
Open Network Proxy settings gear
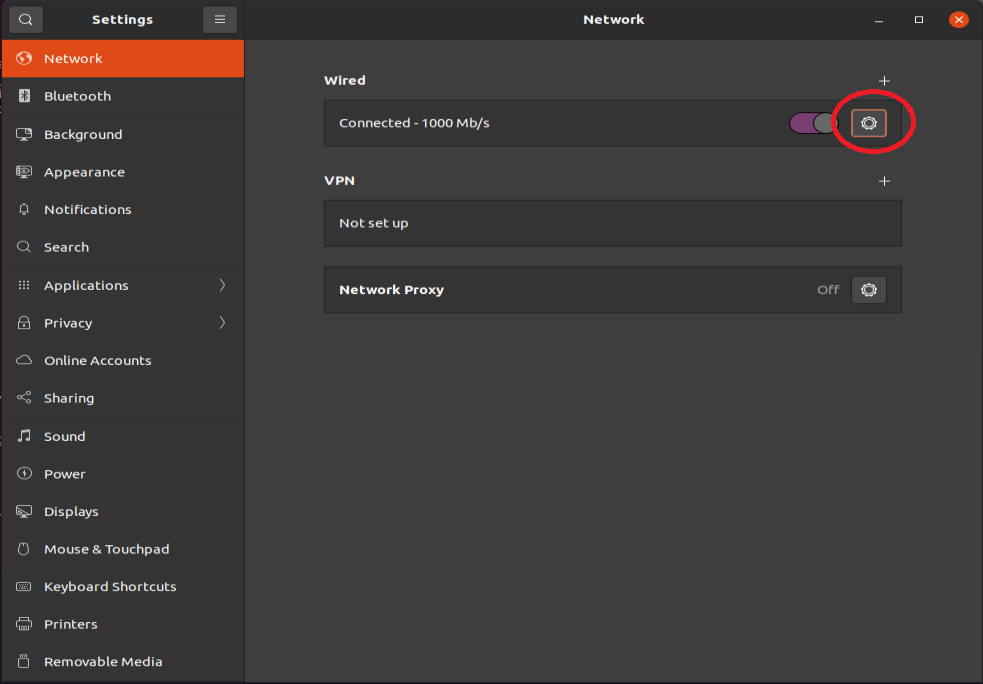[x=868, y=290]
